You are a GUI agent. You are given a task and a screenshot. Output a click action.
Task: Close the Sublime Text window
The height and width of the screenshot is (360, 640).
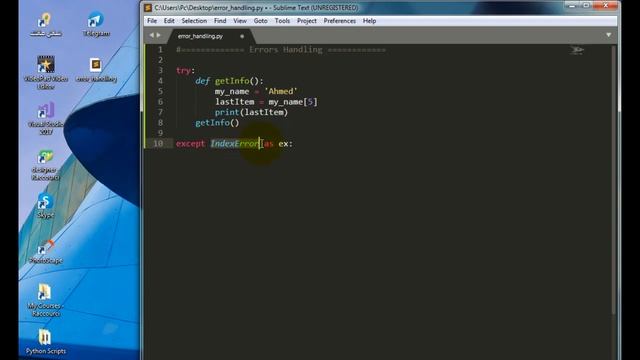click(606, 6)
